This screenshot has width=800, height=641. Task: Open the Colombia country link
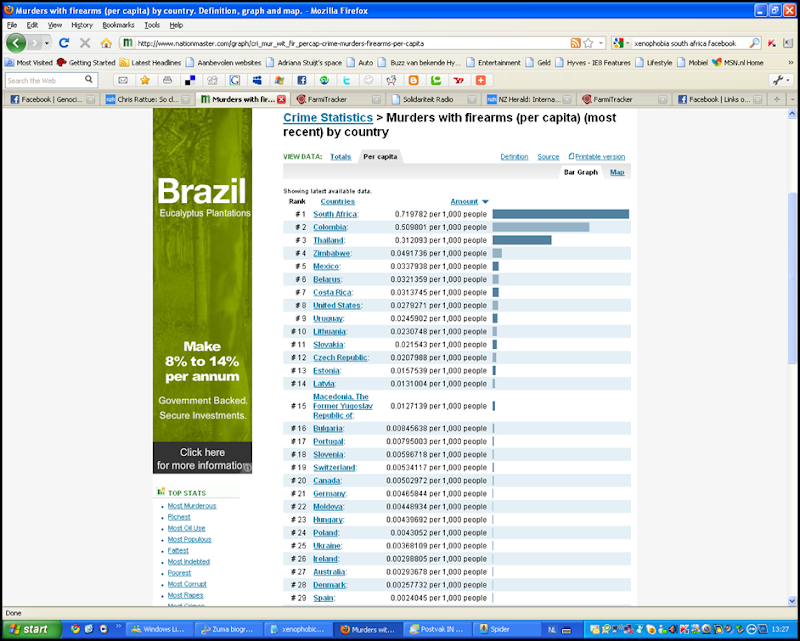(x=330, y=227)
